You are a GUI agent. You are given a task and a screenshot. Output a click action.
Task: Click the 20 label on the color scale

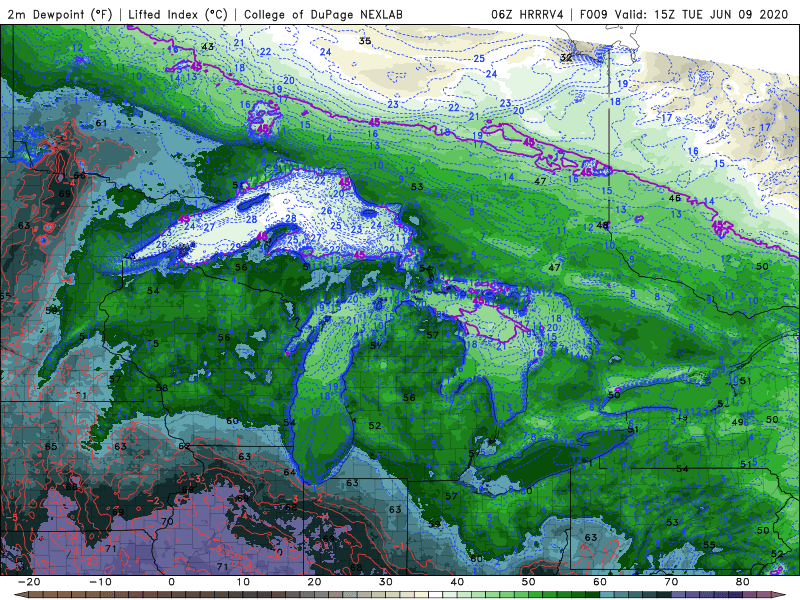click(314, 582)
